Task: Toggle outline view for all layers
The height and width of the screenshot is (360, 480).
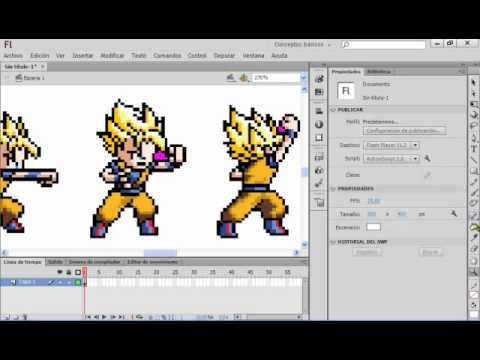Action: (x=78, y=272)
